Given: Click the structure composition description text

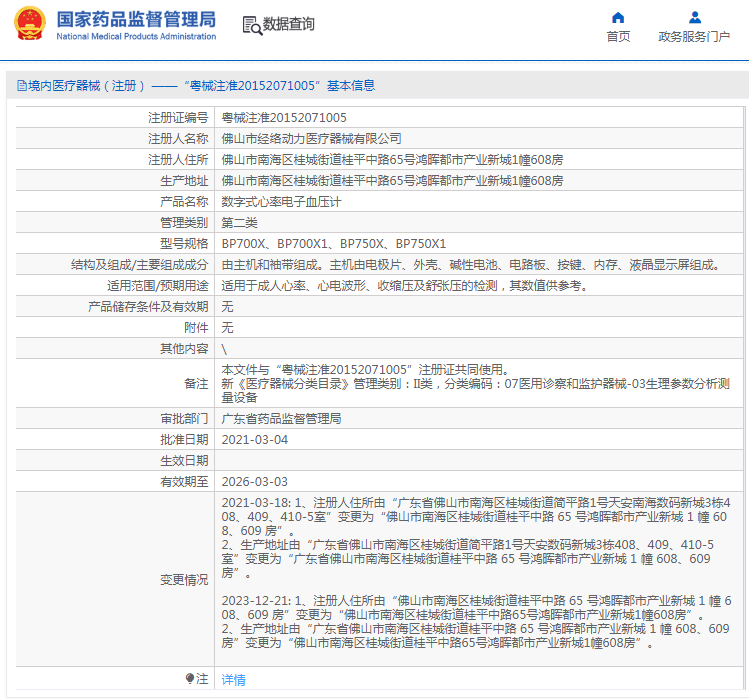Looking at the screenshot, I should point(471,265).
